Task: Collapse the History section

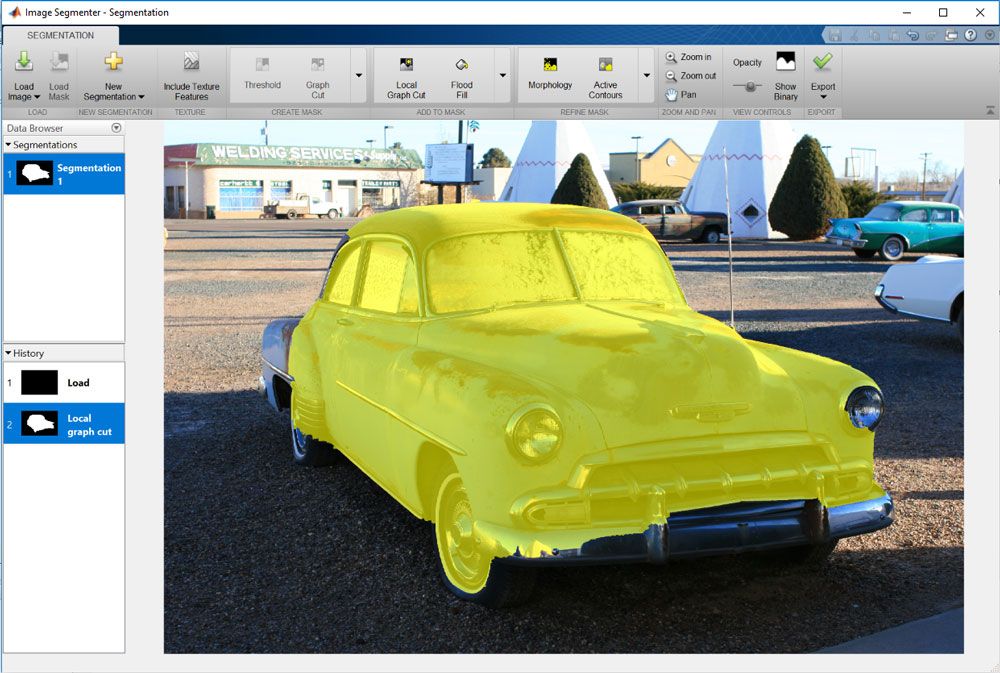Action: point(8,353)
